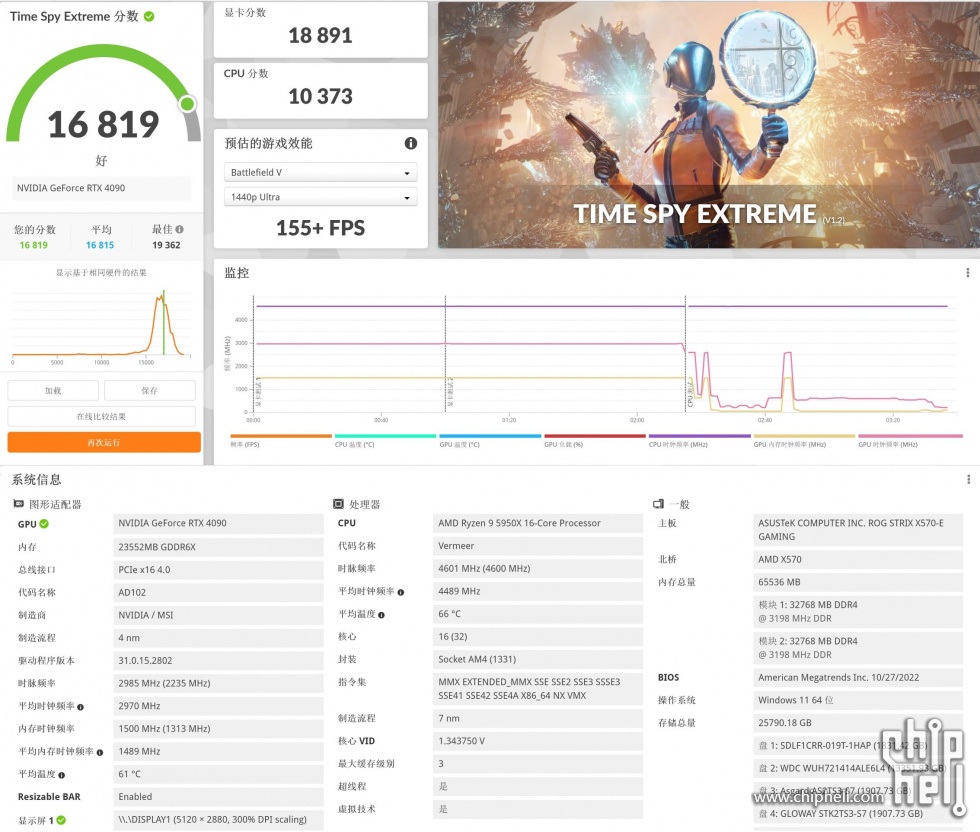980x832 pixels.
Task: Toggle the GPU 温度 (°C) chart legend
Action: coord(490,441)
